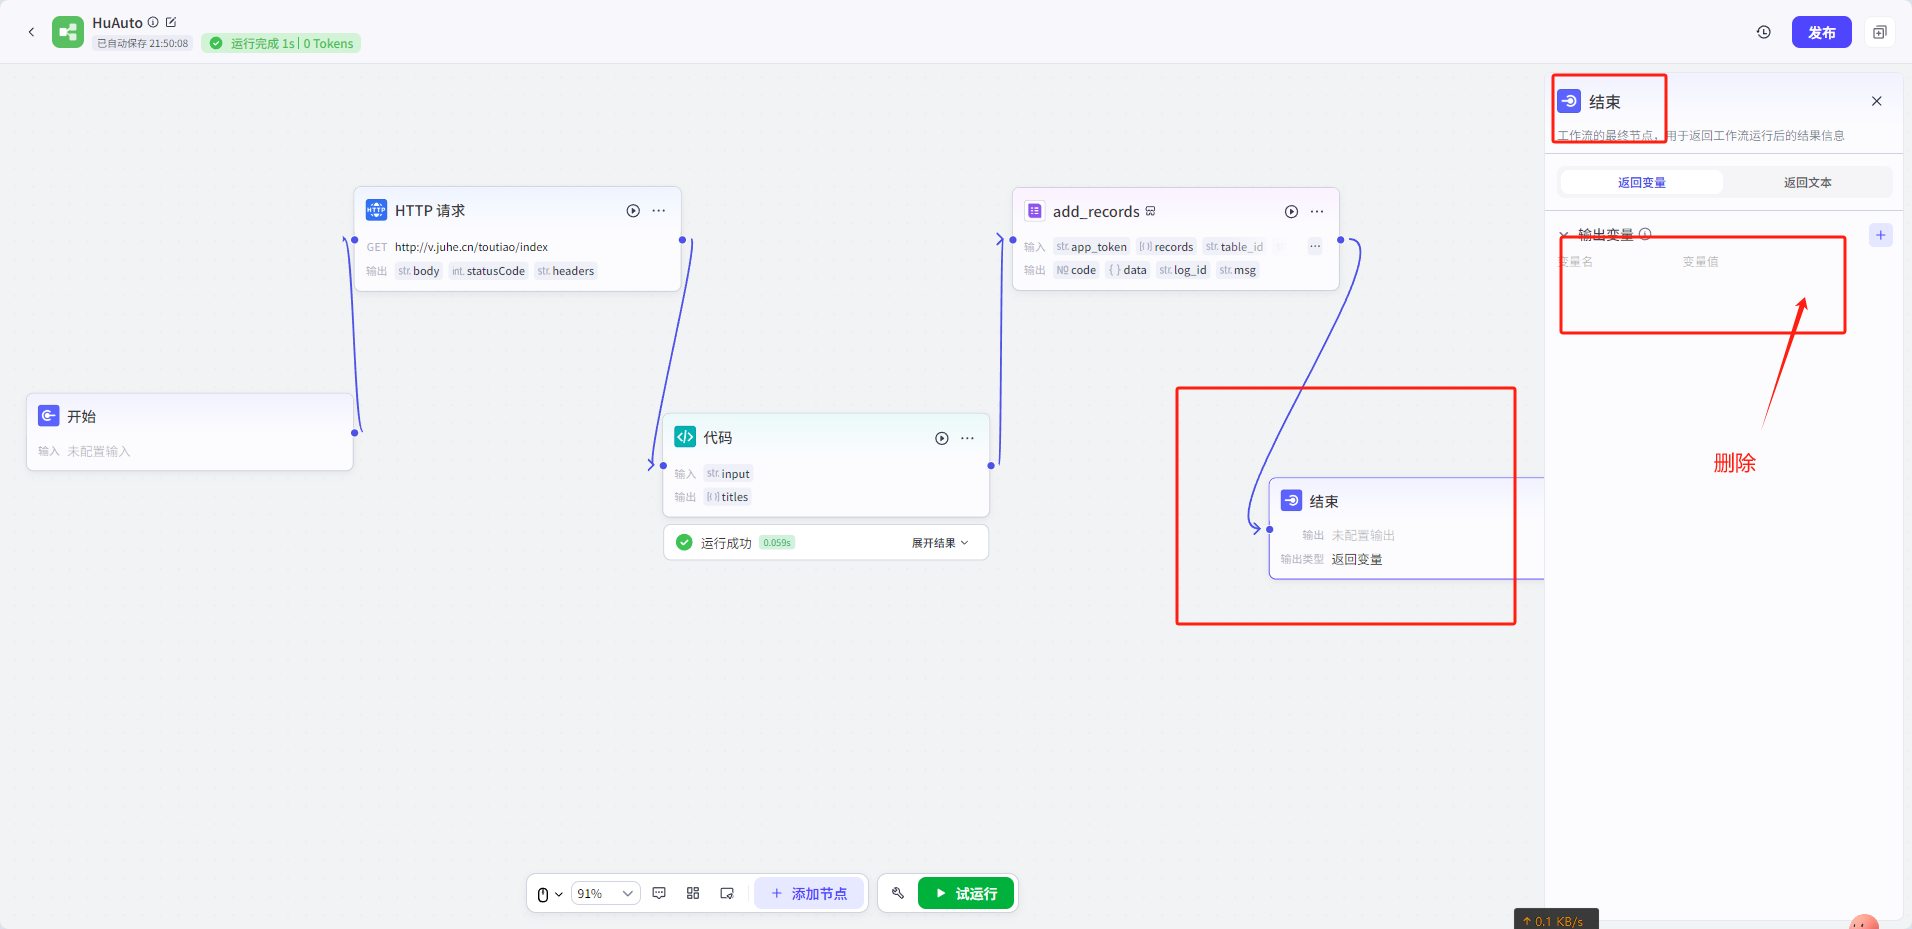Run the 代码 node individually
The image size is (1912, 929).
(941, 438)
